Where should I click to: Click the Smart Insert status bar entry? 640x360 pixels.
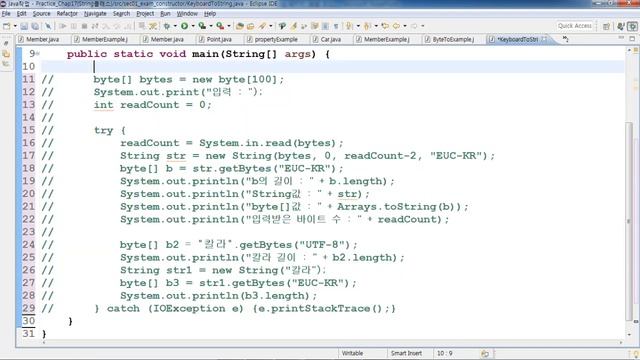pos(406,353)
